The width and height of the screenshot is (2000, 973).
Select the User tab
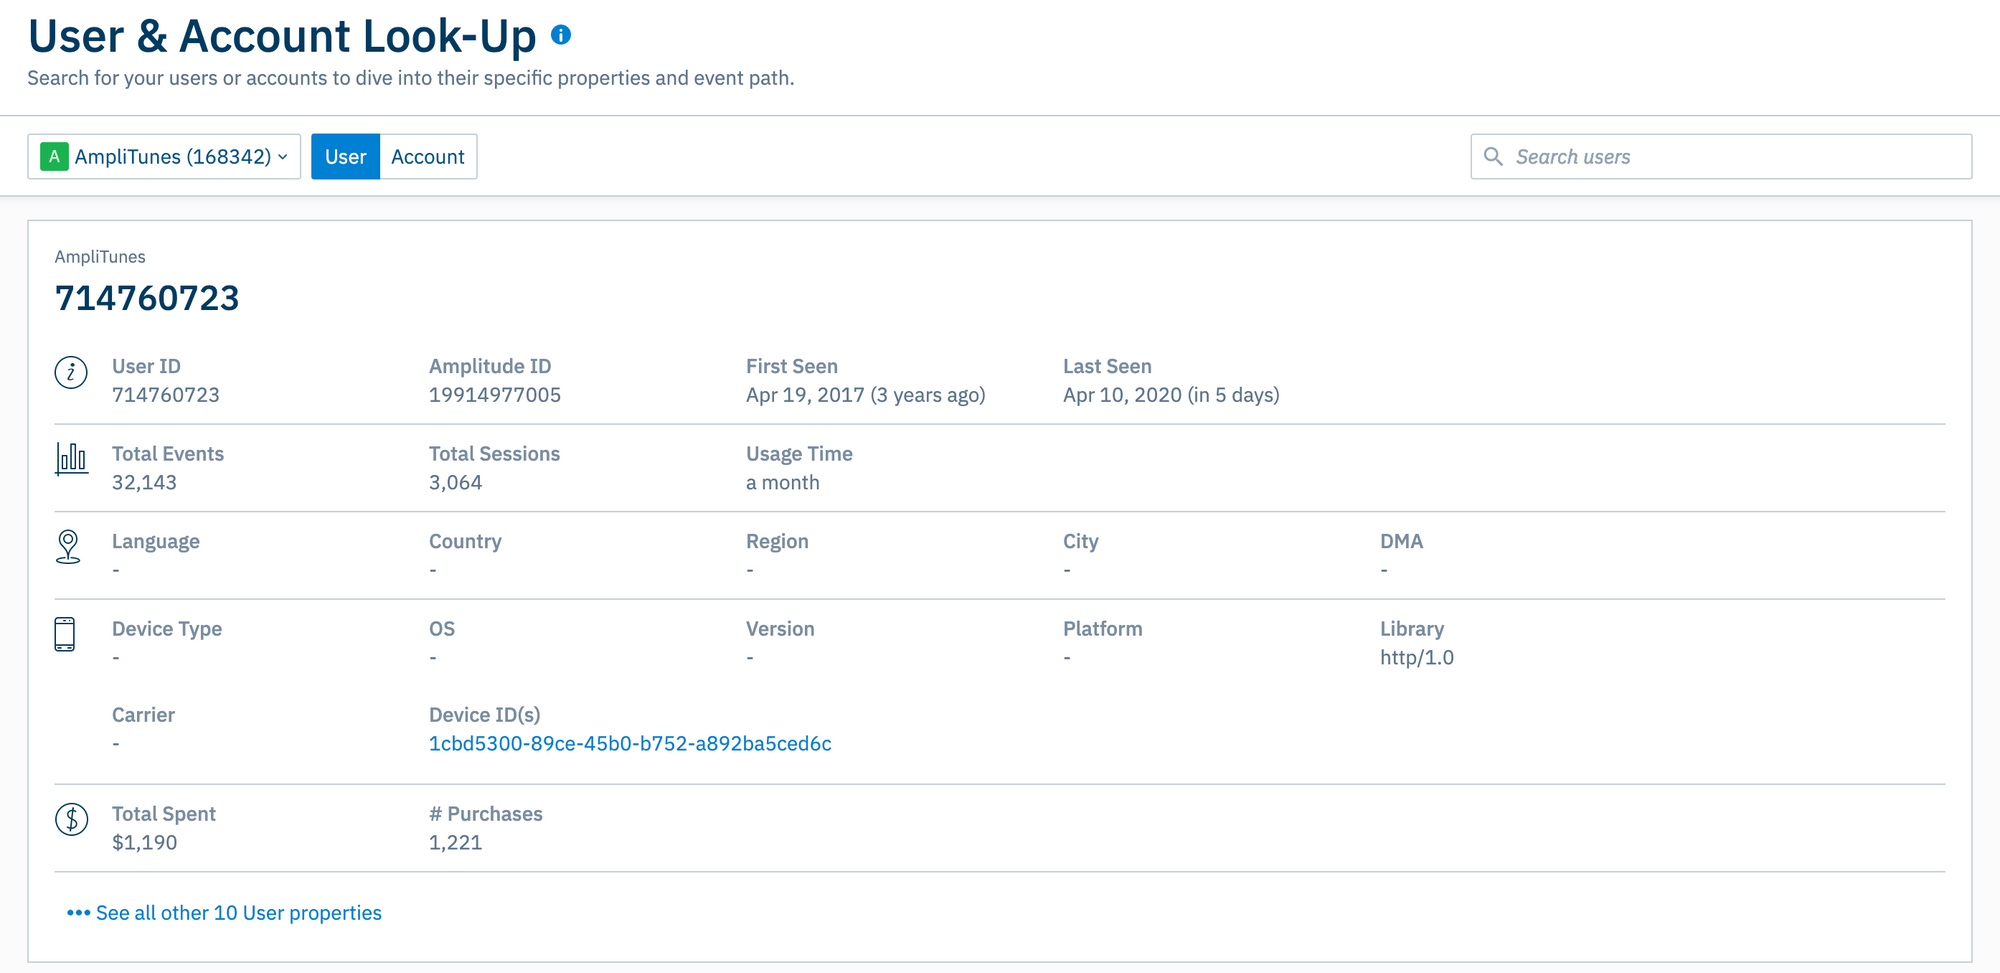coord(345,156)
